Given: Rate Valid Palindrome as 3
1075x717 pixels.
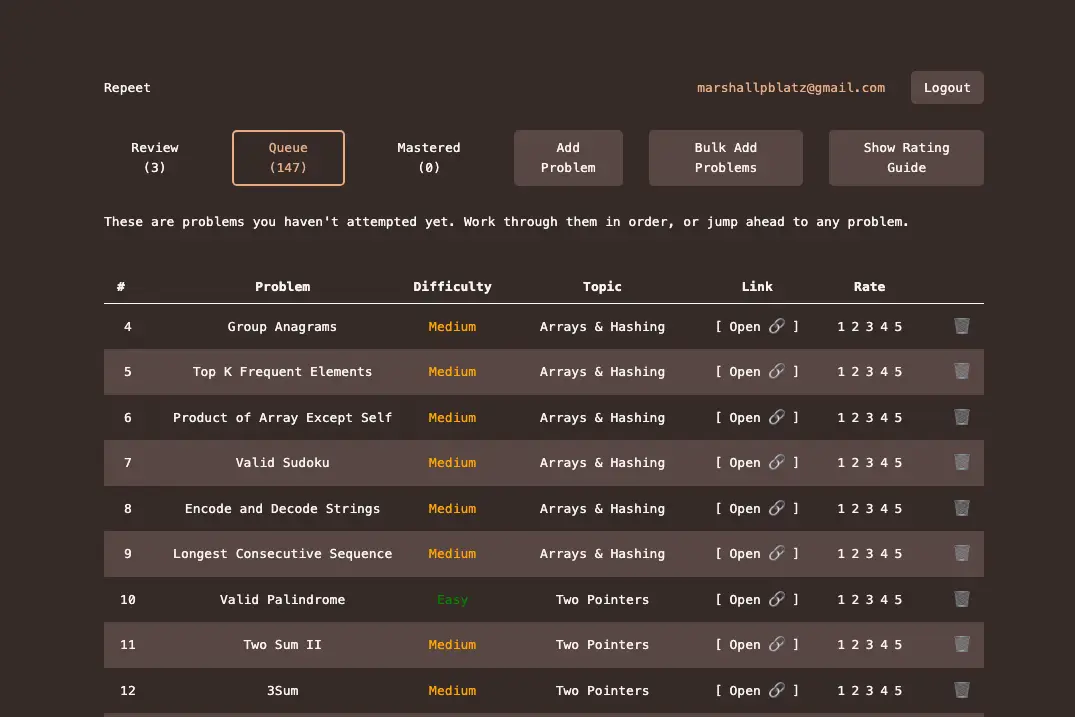Looking at the screenshot, I should tap(869, 600).
